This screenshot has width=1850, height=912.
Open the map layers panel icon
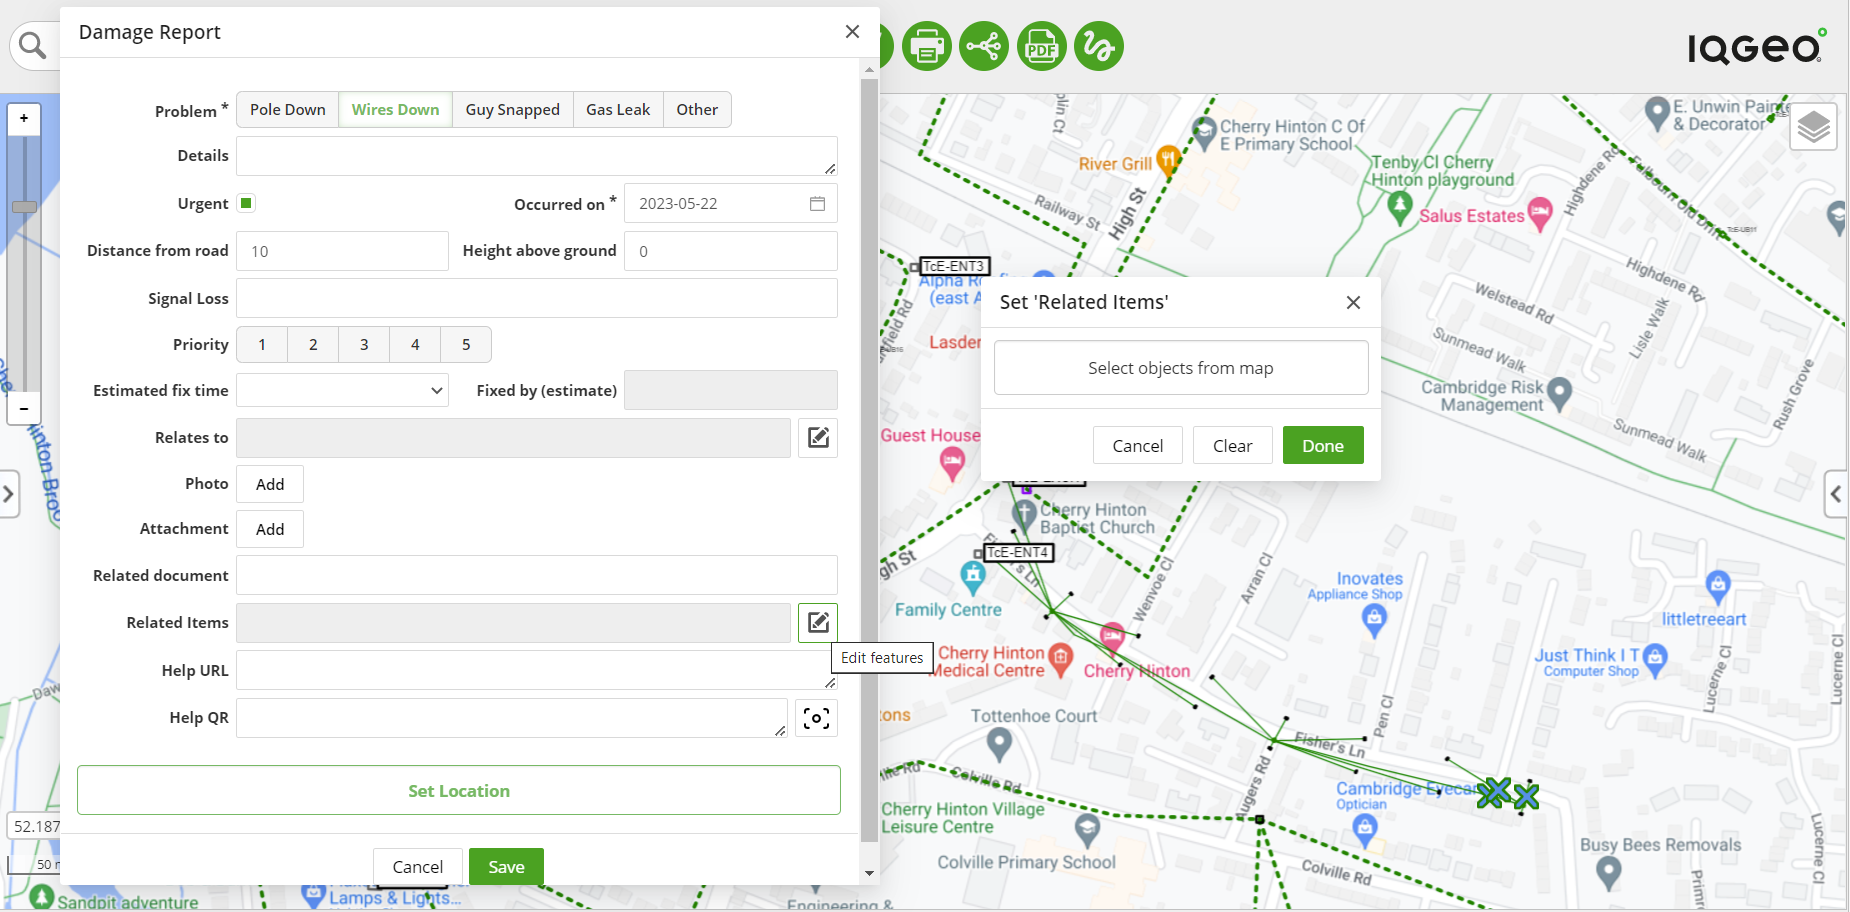pos(1813,127)
